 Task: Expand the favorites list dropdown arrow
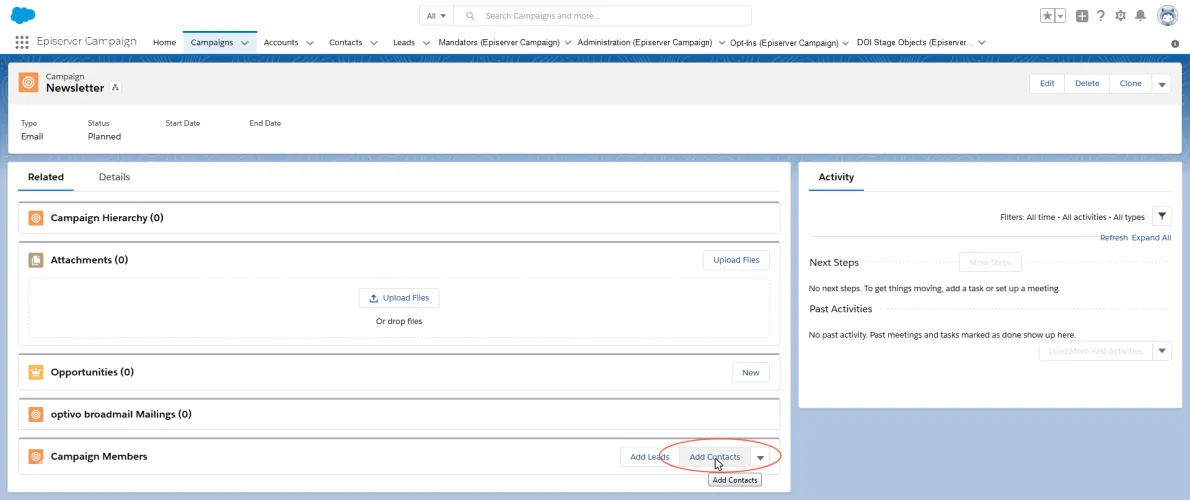point(1060,16)
